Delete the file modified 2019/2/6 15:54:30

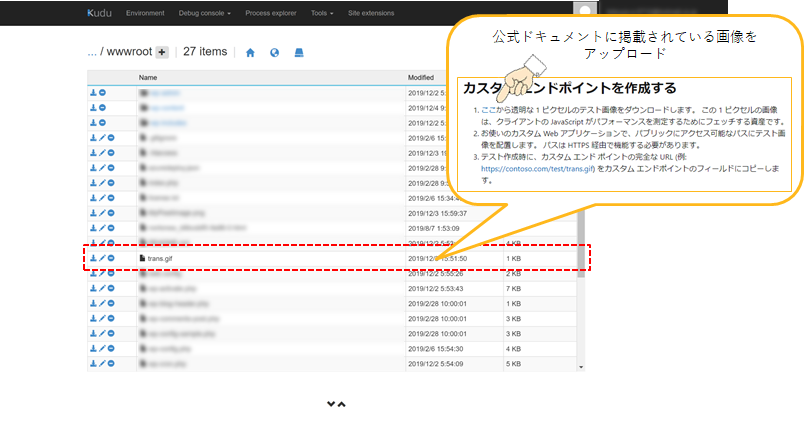click(x=111, y=348)
